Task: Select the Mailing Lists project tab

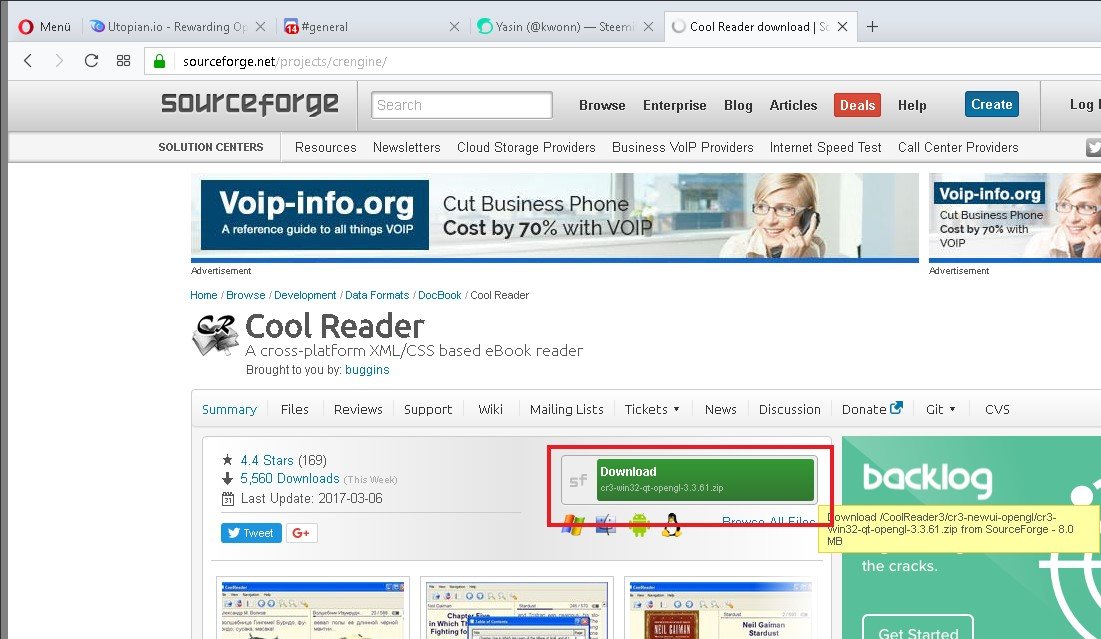Action: [x=567, y=409]
